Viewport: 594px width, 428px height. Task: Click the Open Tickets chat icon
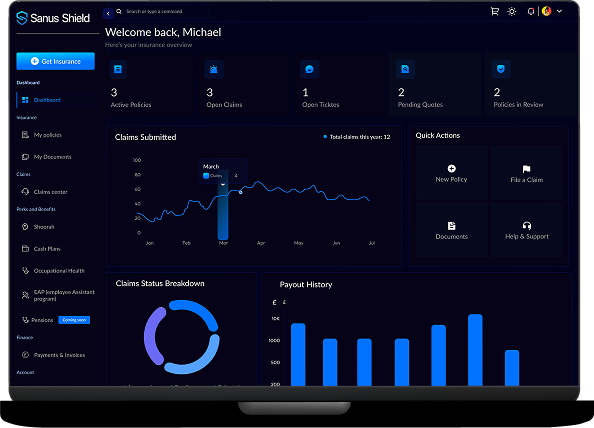tap(310, 69)
